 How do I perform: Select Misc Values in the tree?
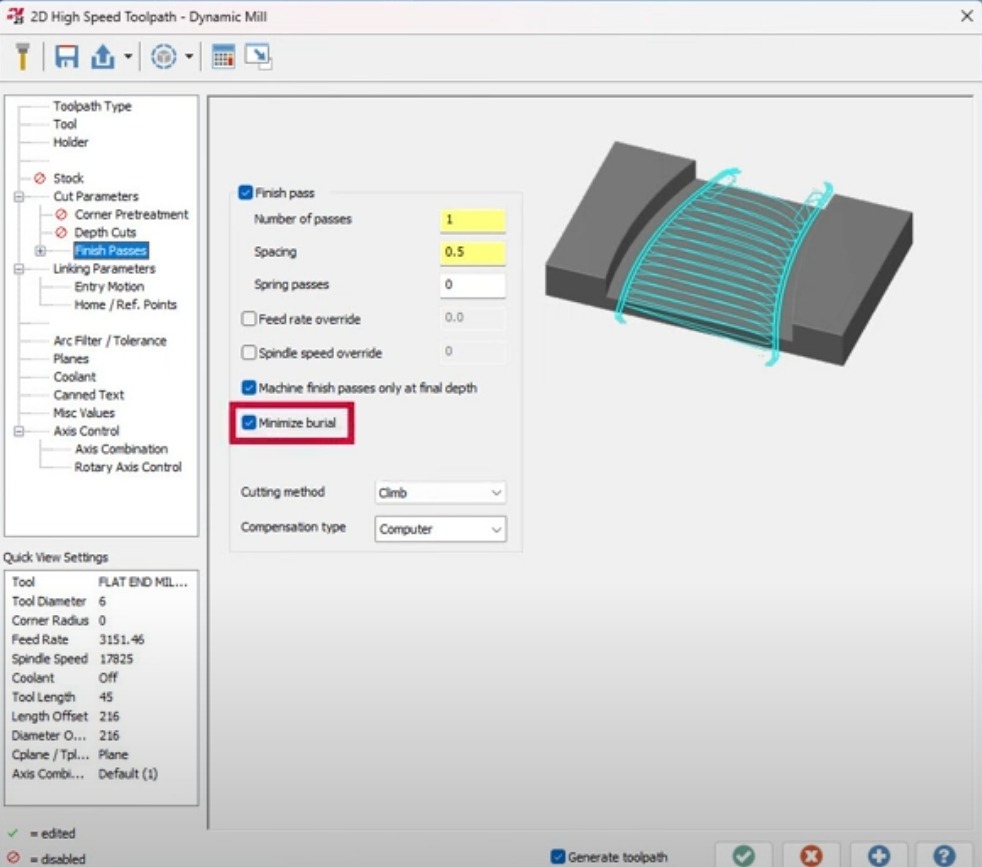pos(84,413)
